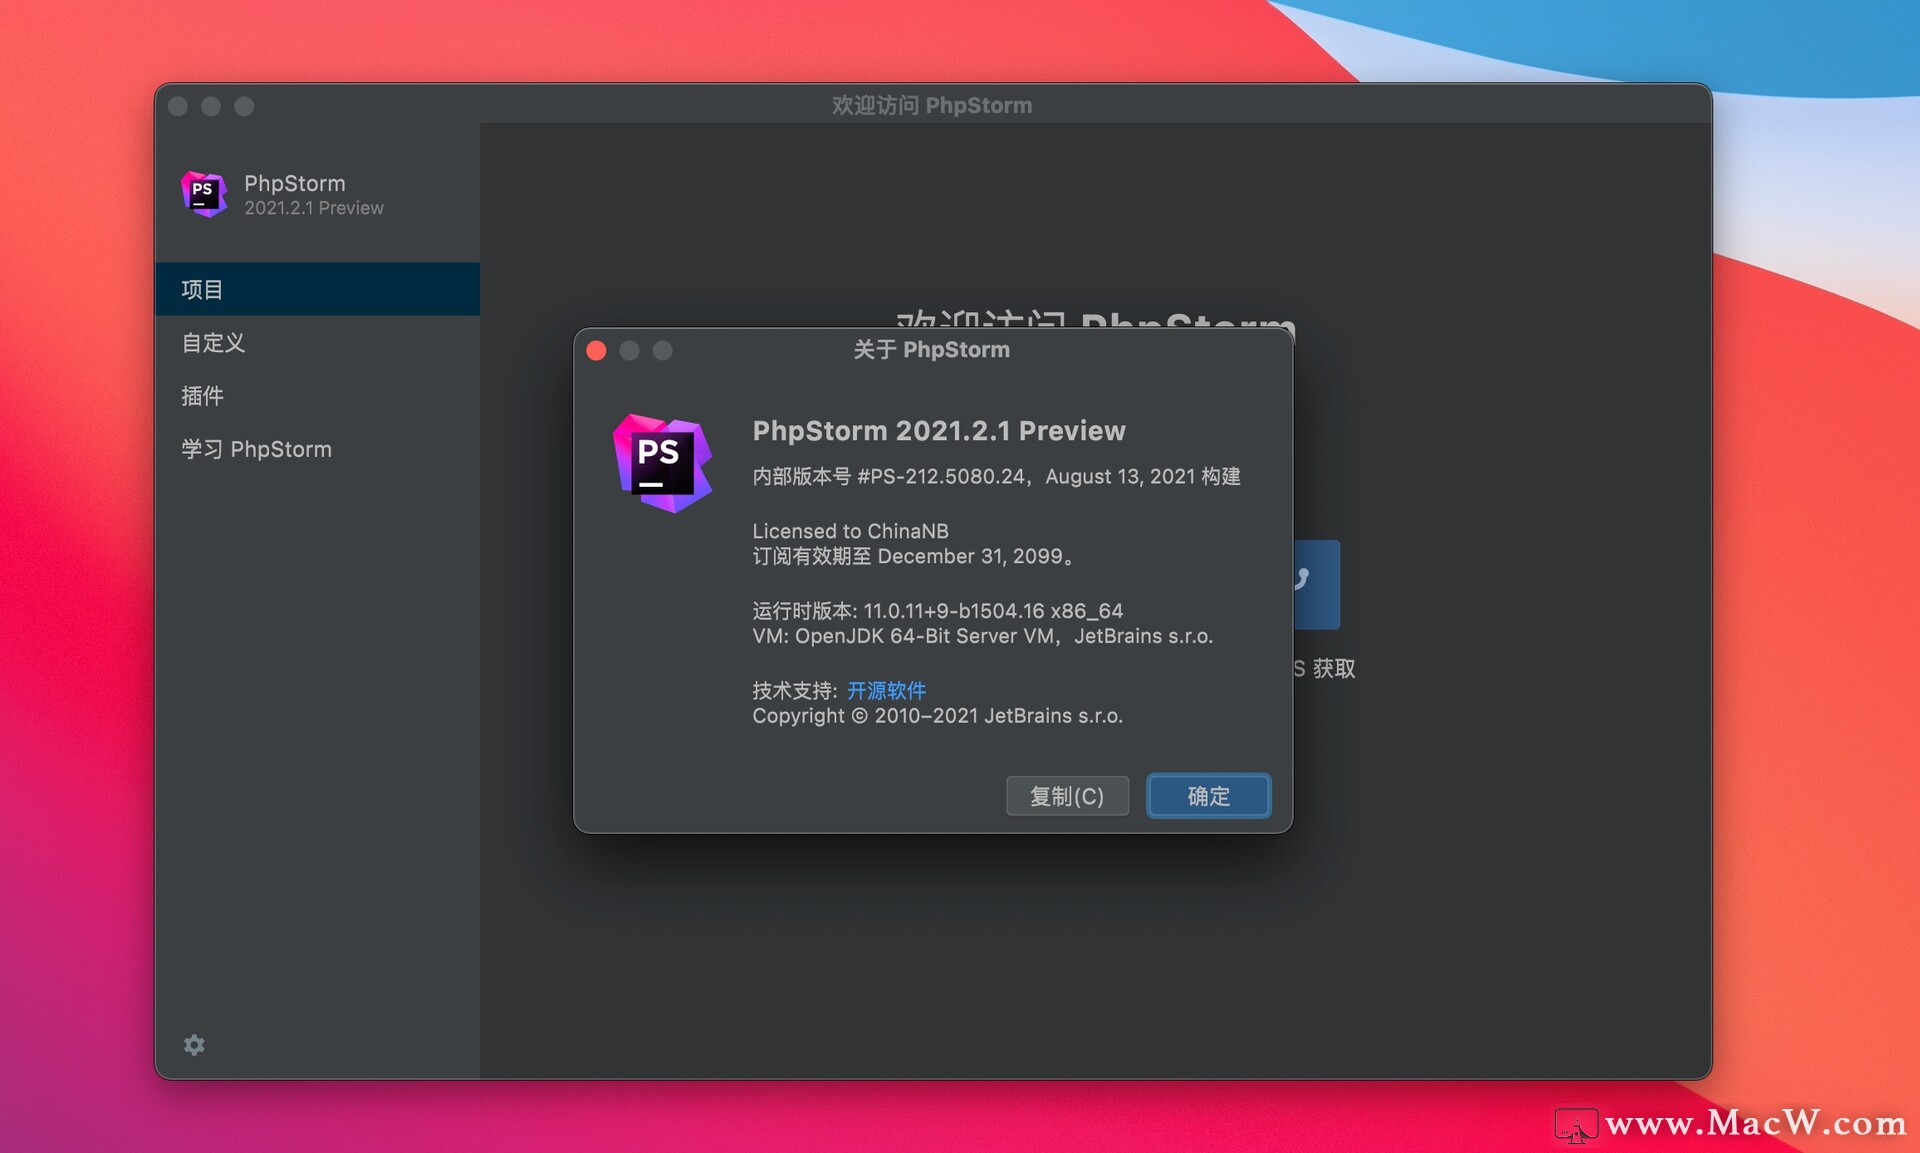Open the 插件 tab
This screenshot has height=1153, width=1920.
click(x=317, y=395)
